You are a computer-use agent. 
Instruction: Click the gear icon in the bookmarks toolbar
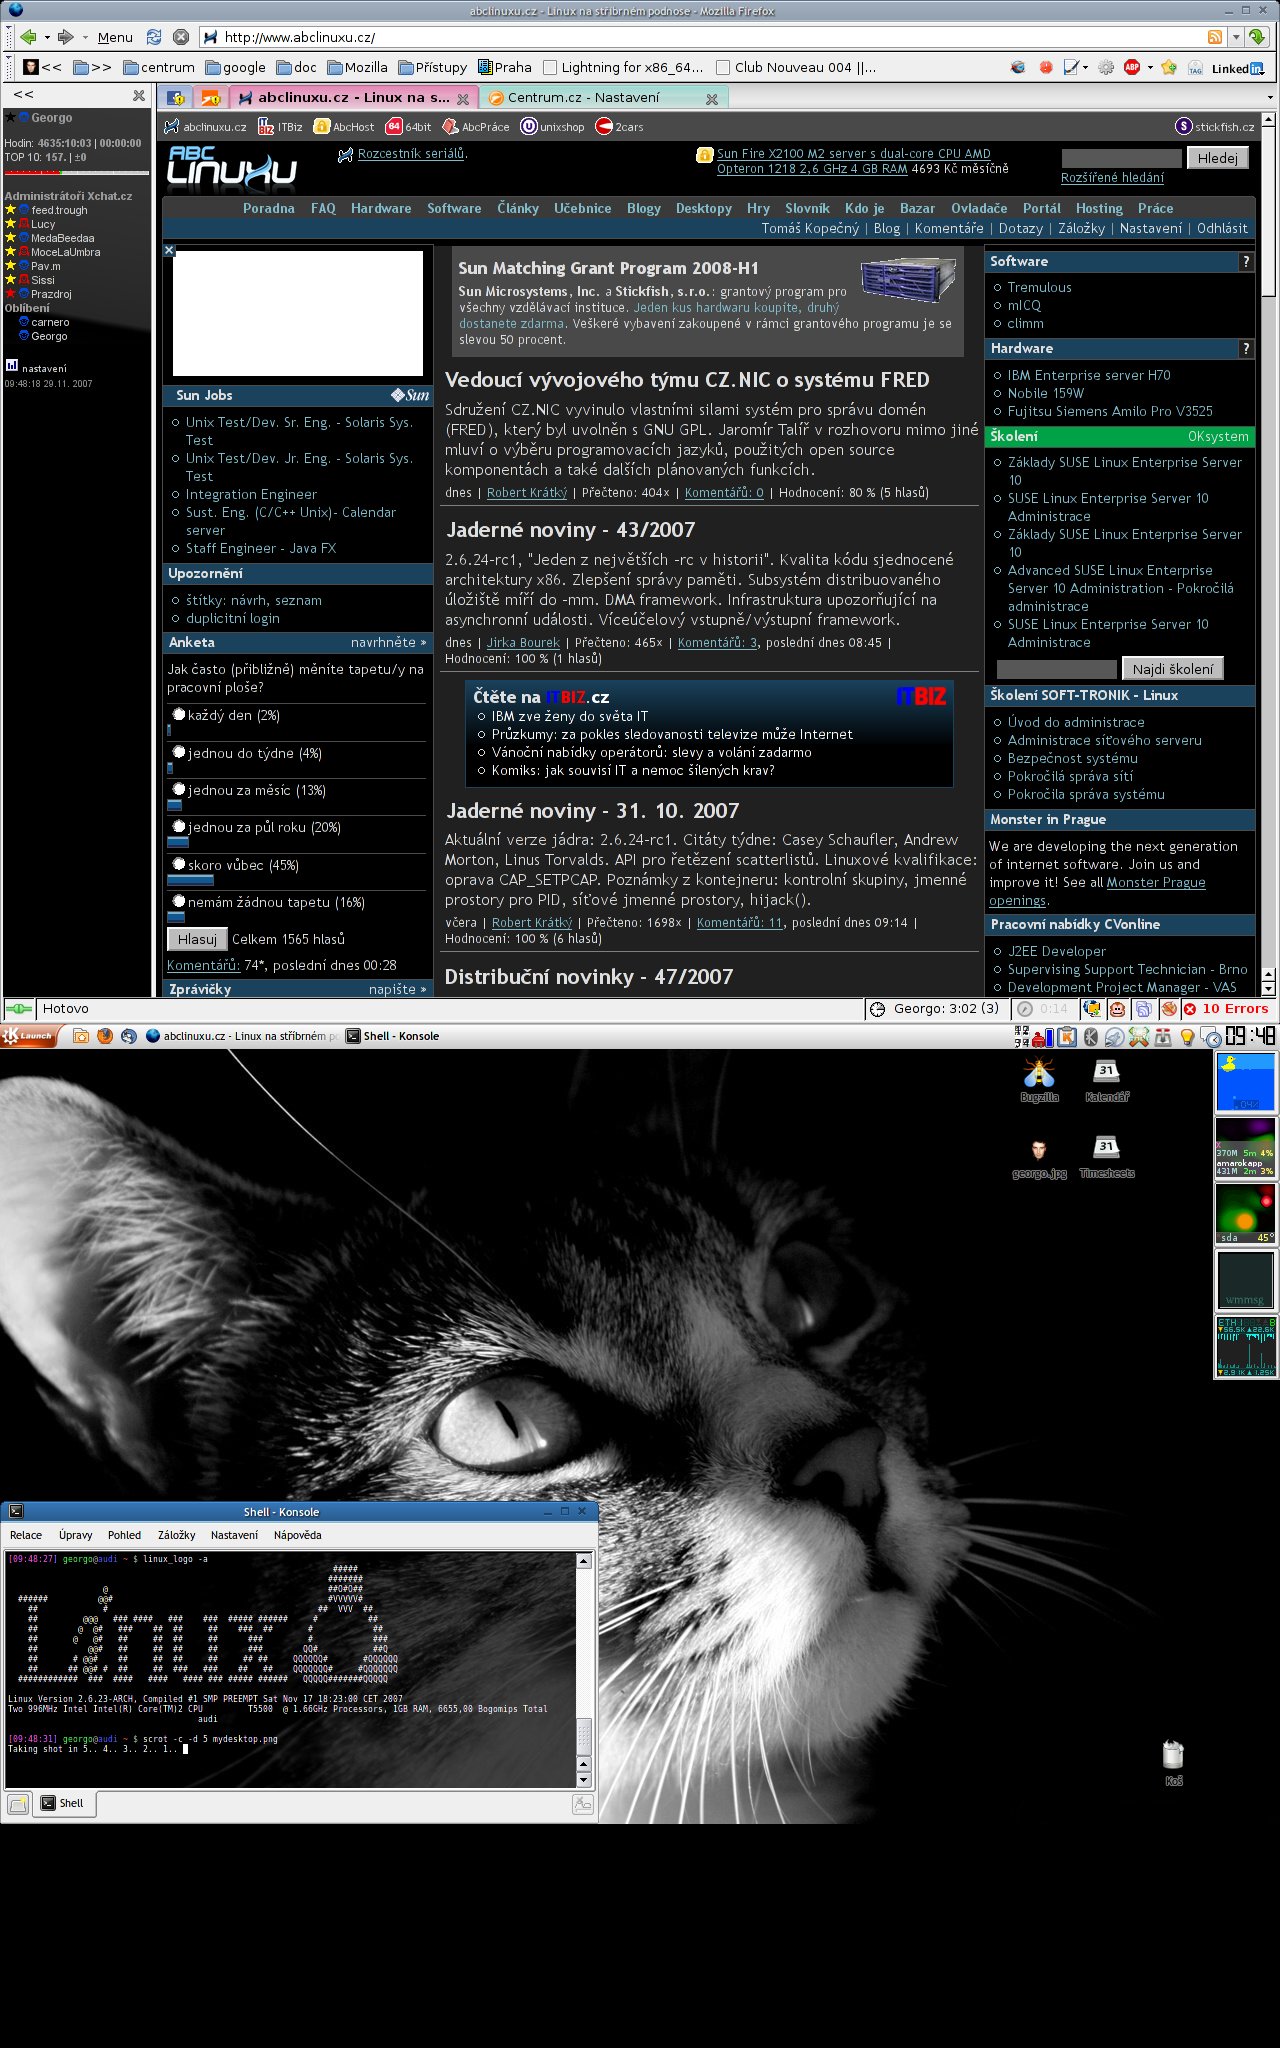1106,67
